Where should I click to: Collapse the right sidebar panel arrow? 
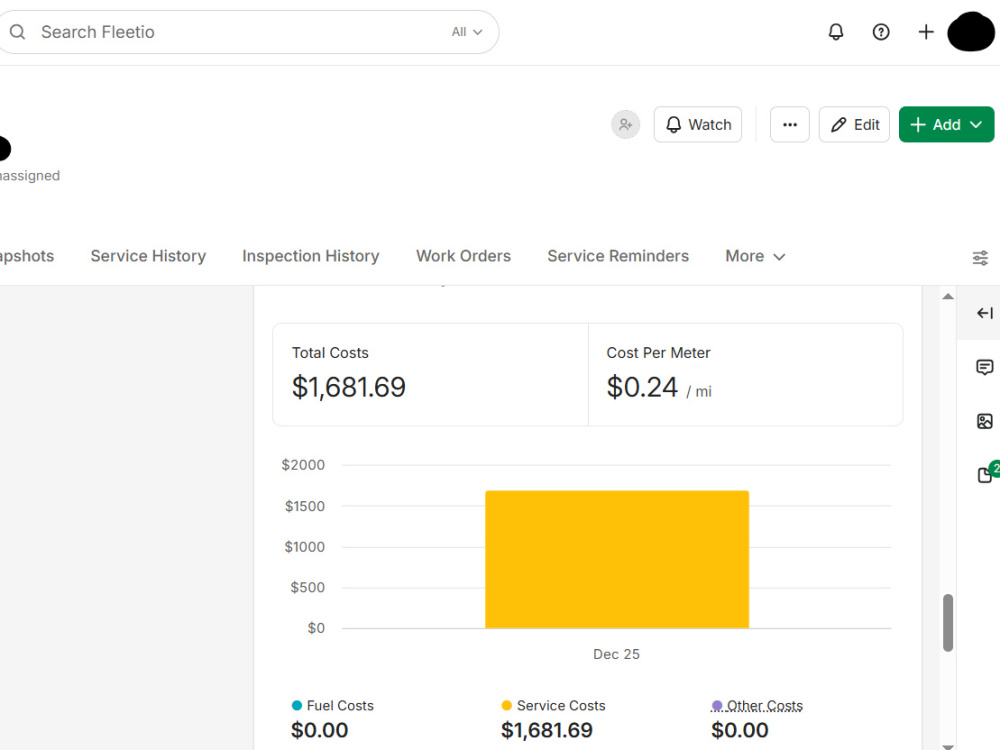click(x=985, y=313)
